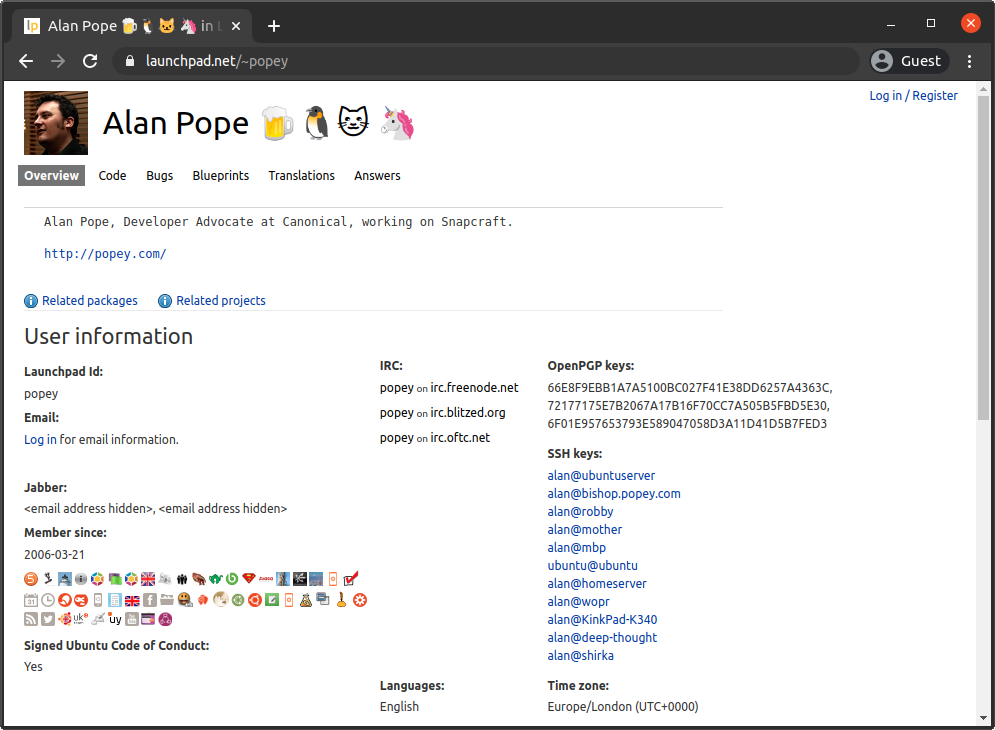
Task: Click the green teapot team badge
Action: tap(216, 579)
